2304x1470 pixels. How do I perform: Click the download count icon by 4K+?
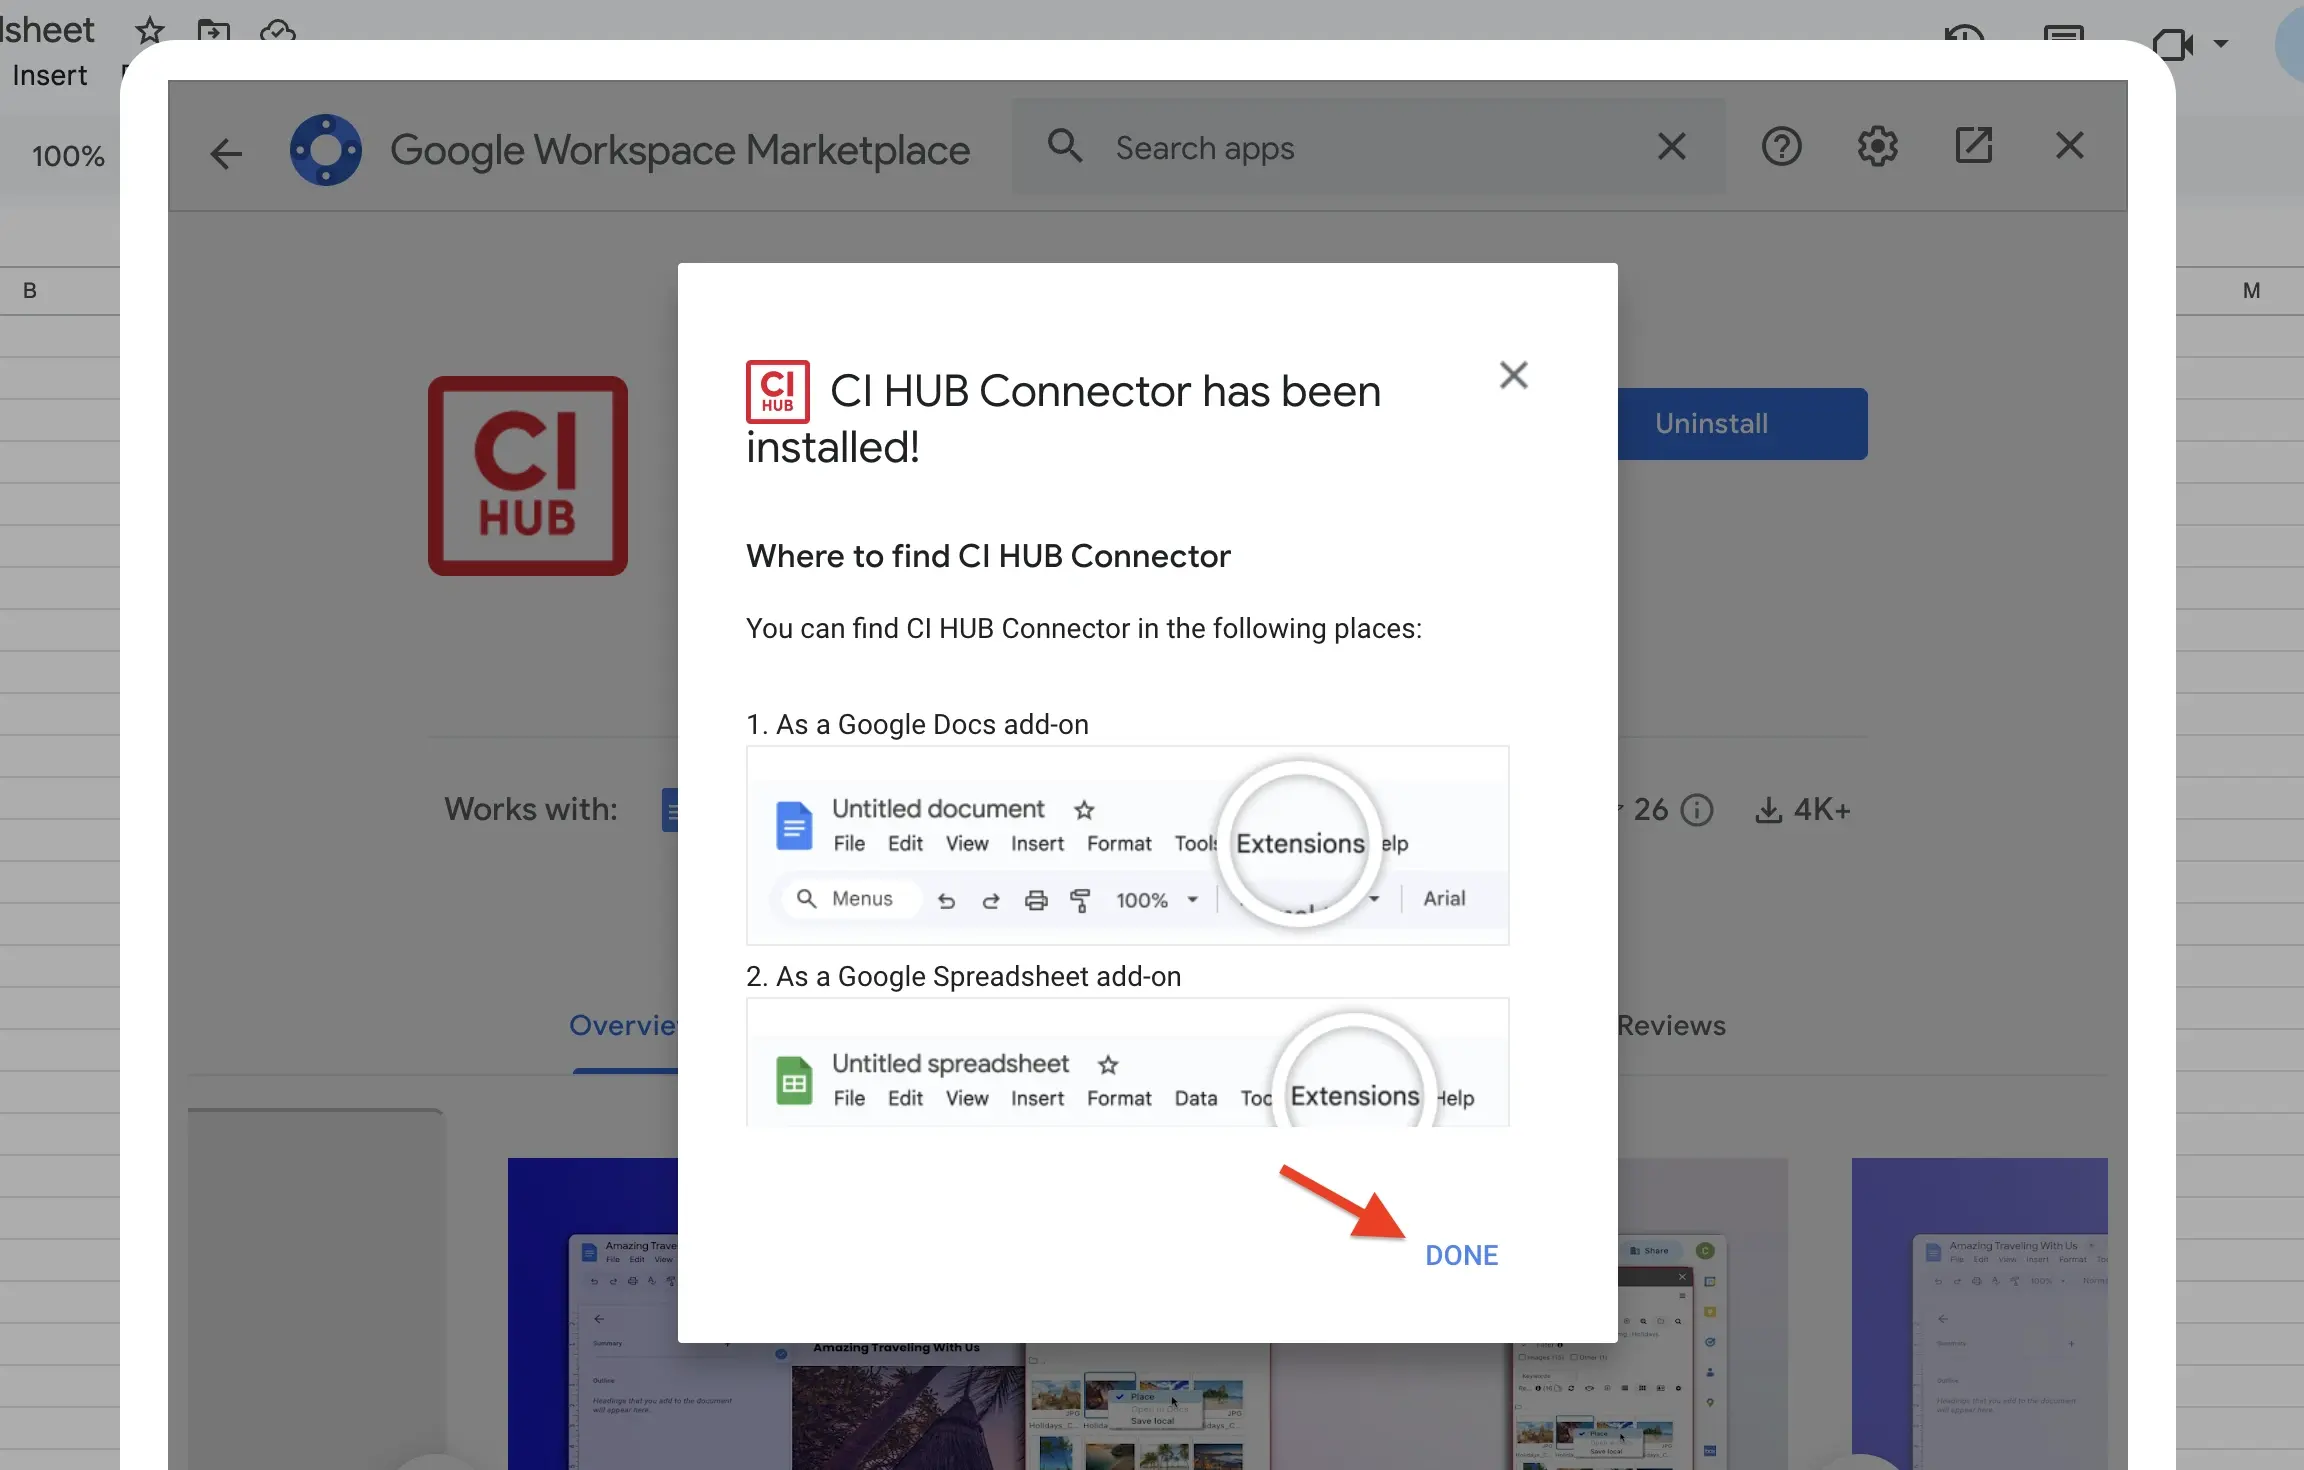point(1768,809)
